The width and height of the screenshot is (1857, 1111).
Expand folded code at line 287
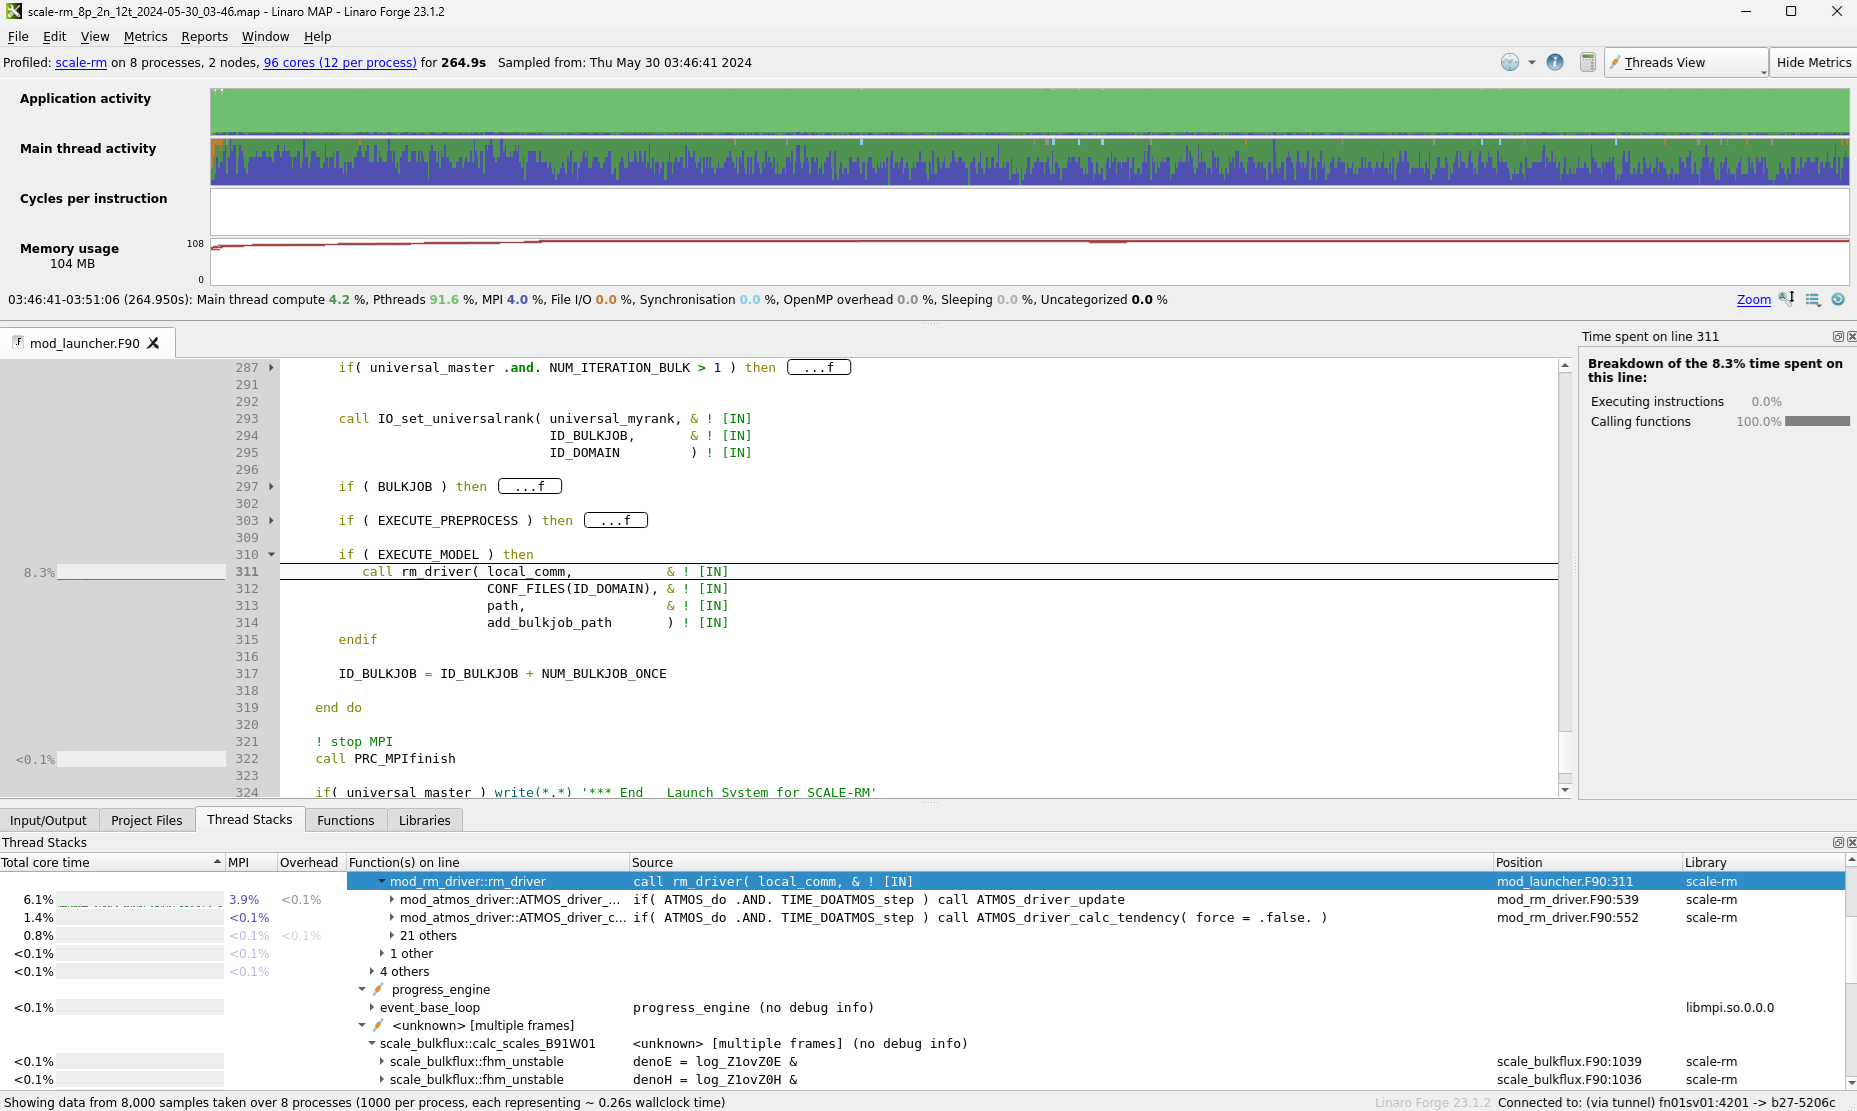click(x=271, y=368)
